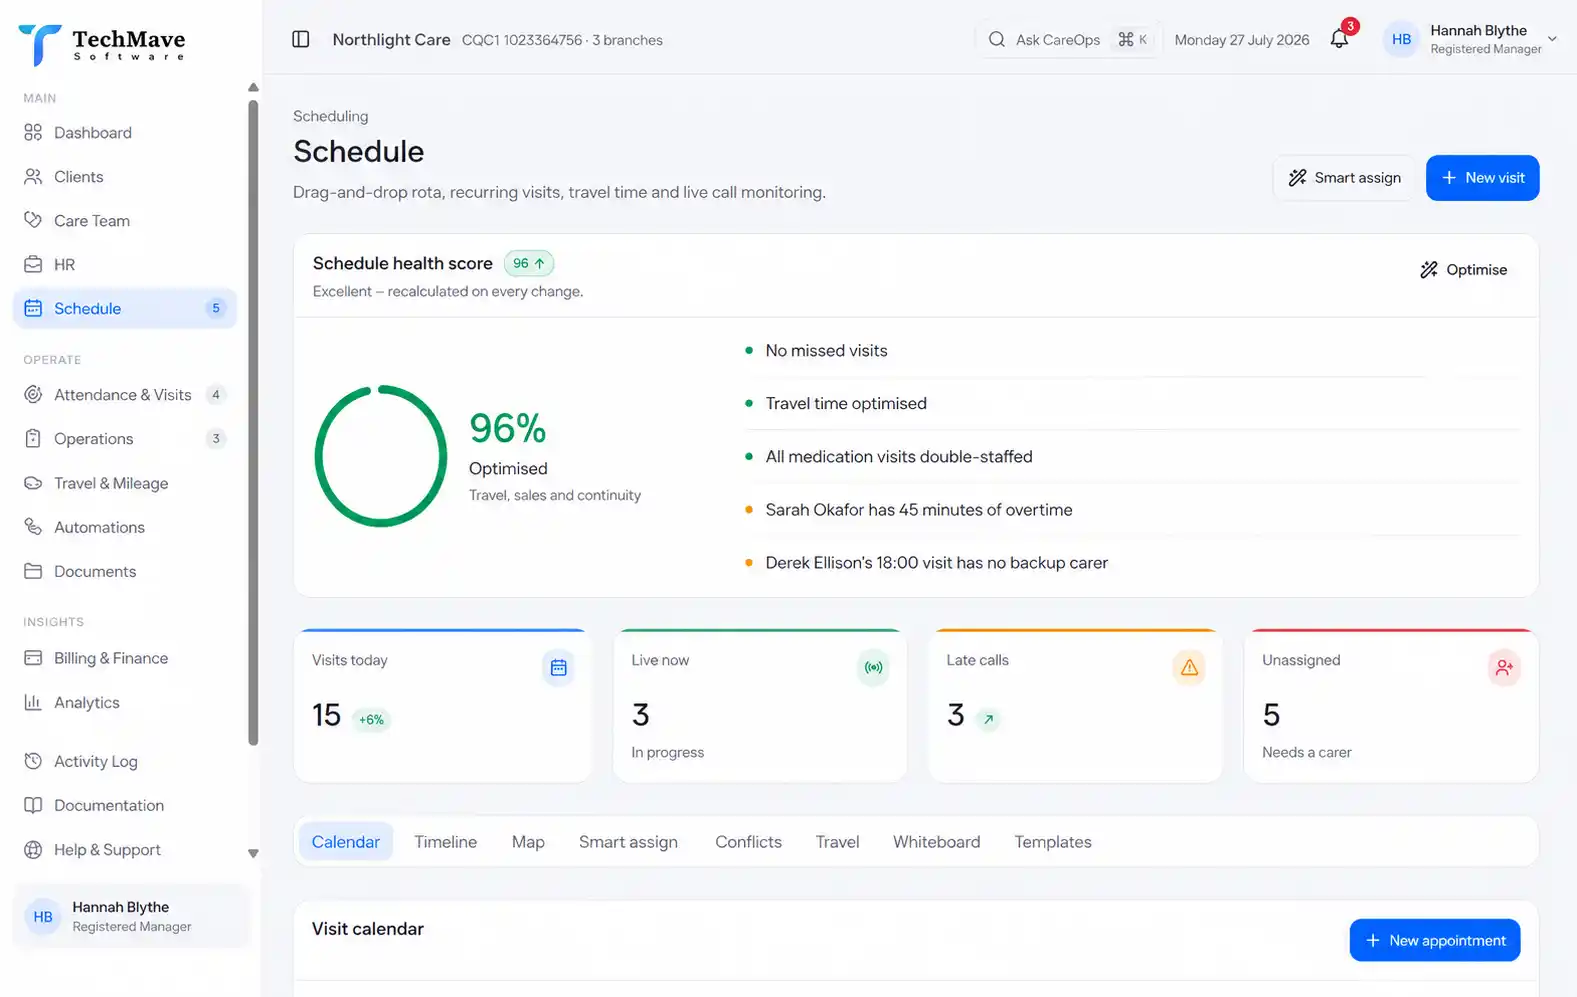Select the Templates tab
This screenshot has height=997, width=1577.
point(1053,842)
